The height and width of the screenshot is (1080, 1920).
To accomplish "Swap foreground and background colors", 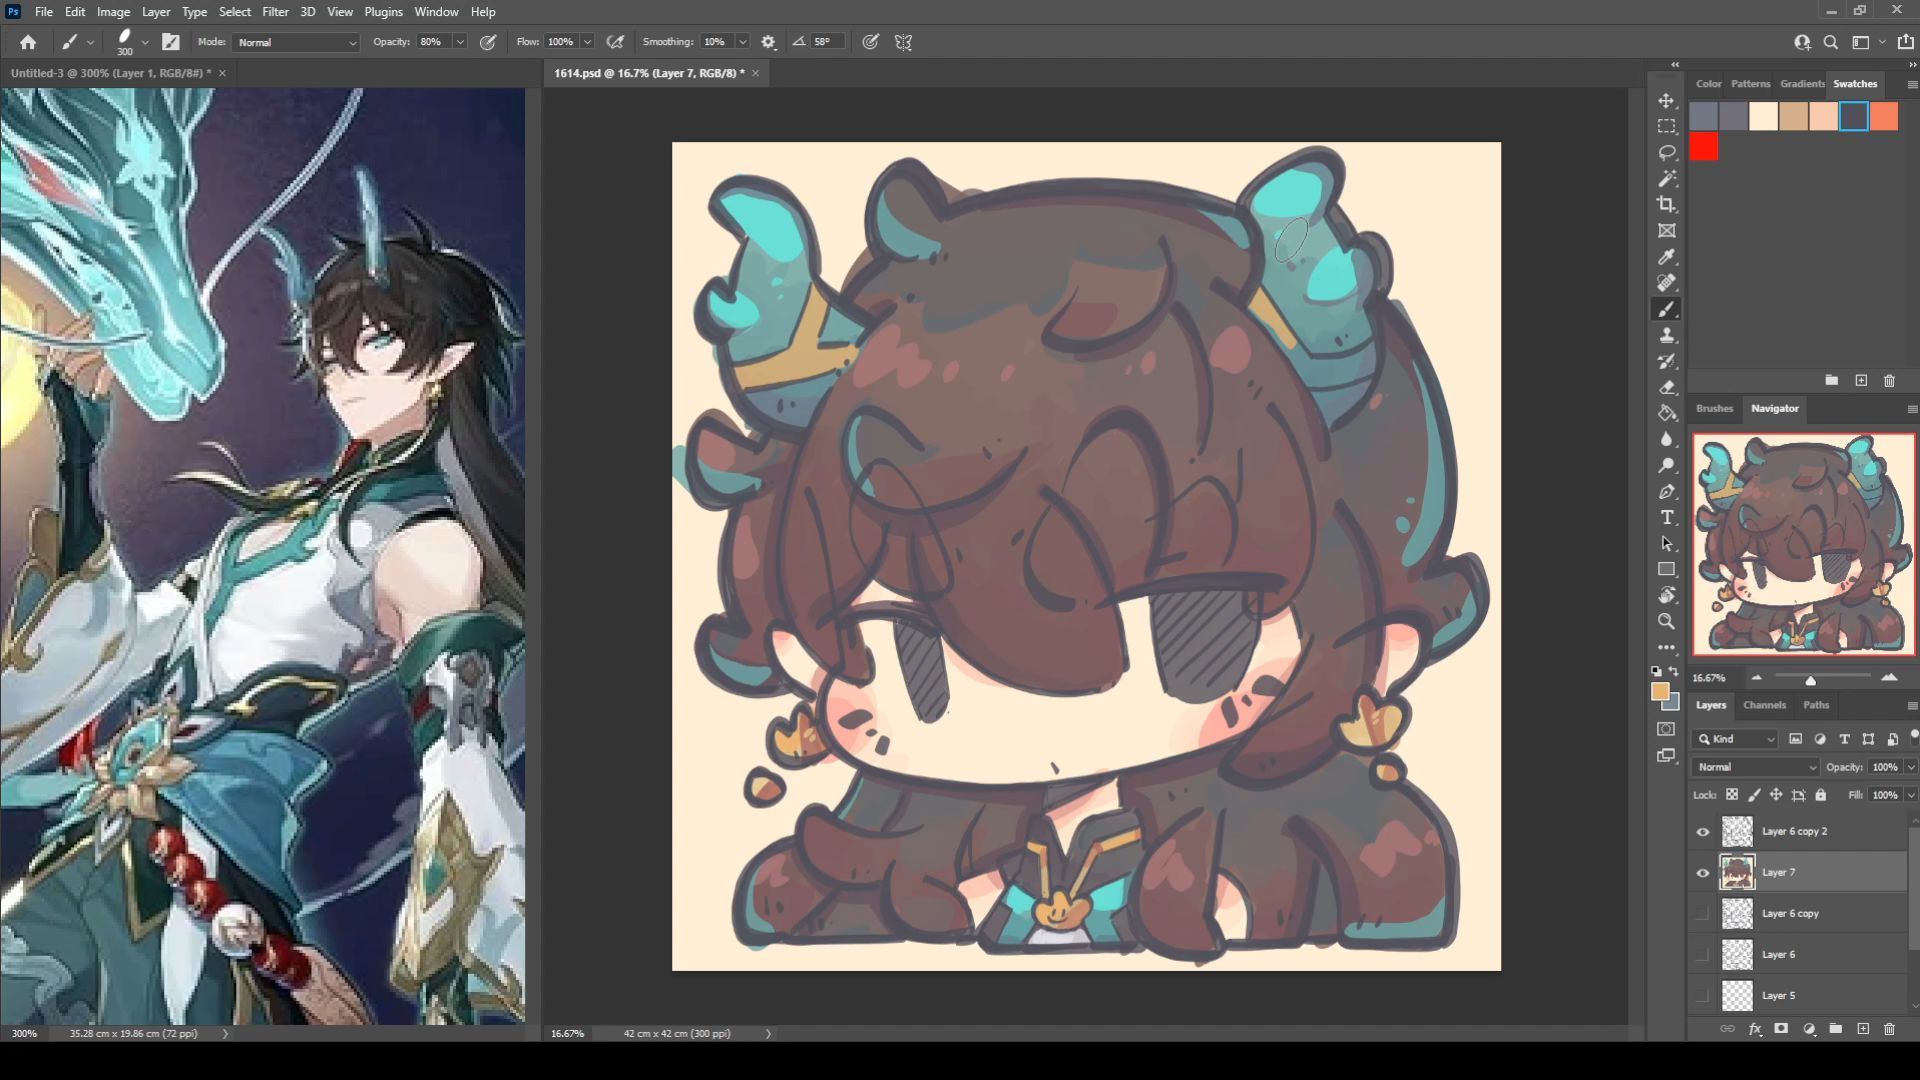I will [x=1674, y=671].
